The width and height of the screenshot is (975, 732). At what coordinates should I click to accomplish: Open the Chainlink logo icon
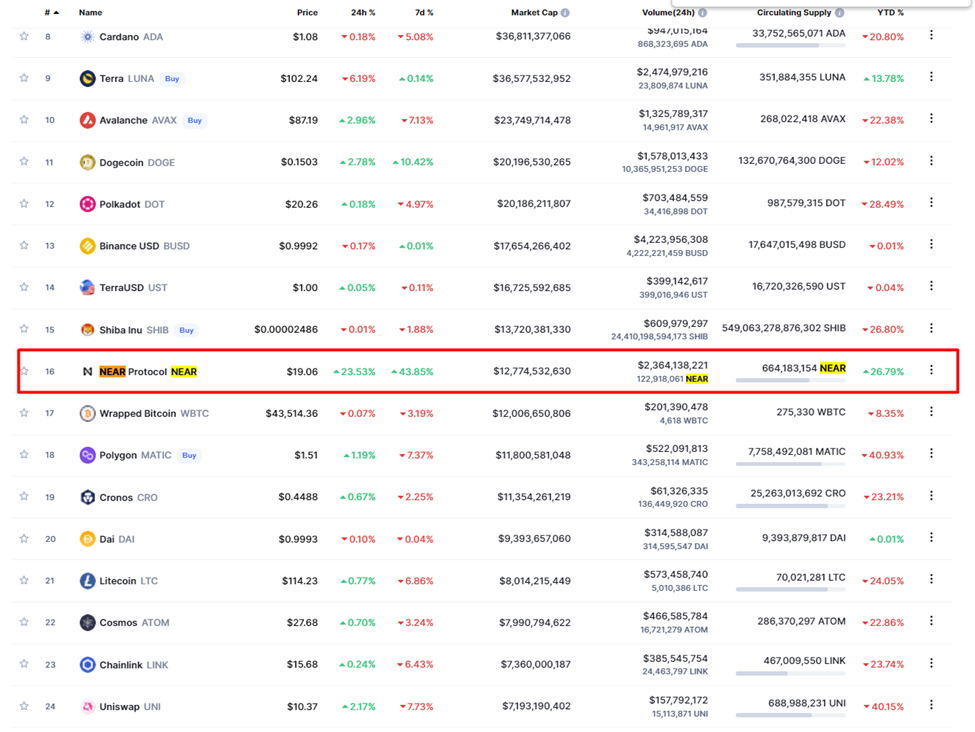tap(88, 665)
